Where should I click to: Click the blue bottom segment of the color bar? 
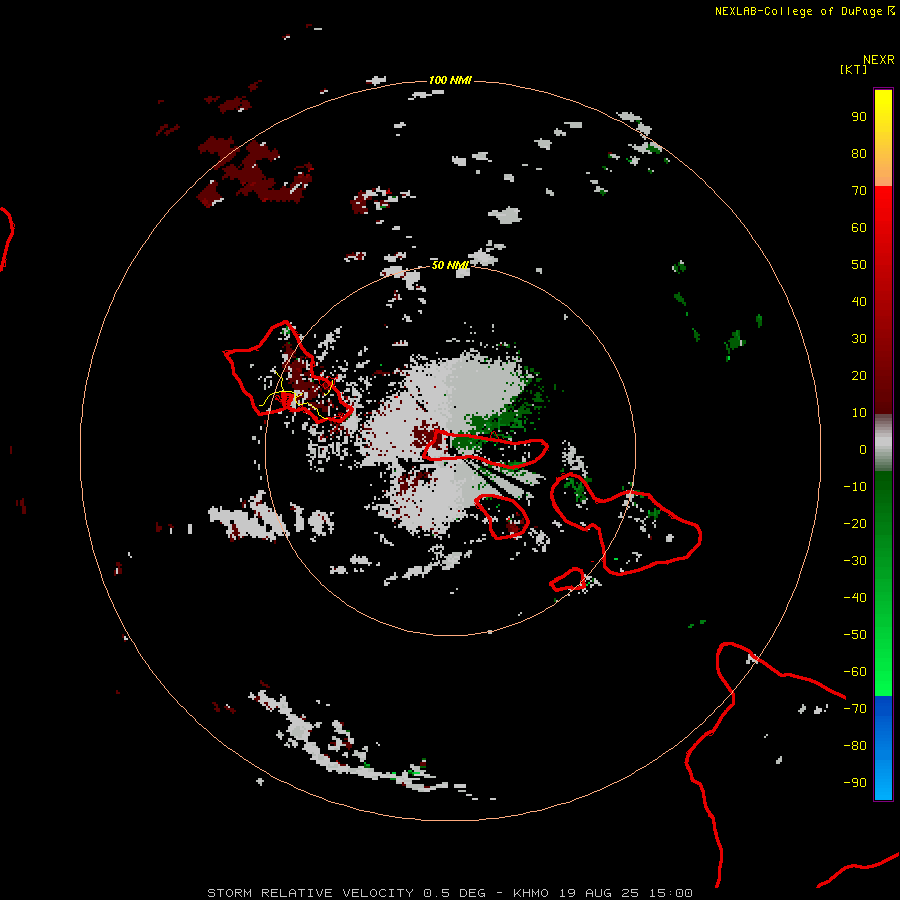pyautogui.click(x=883, y=748)
